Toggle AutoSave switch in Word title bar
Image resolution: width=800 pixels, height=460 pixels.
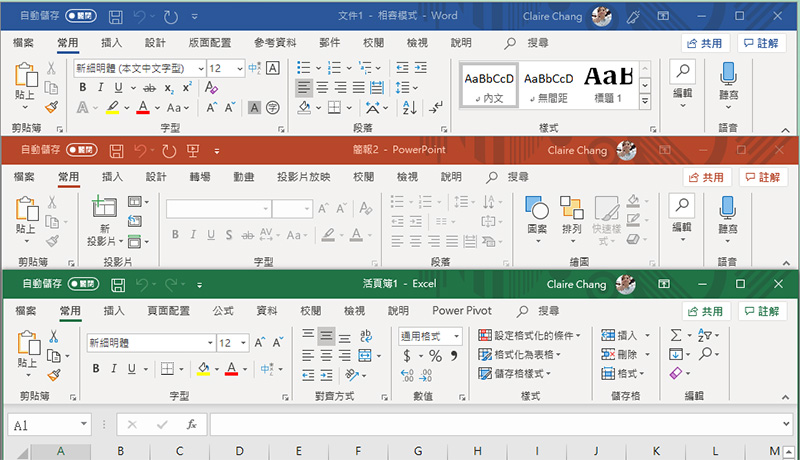tap(81, 16)
